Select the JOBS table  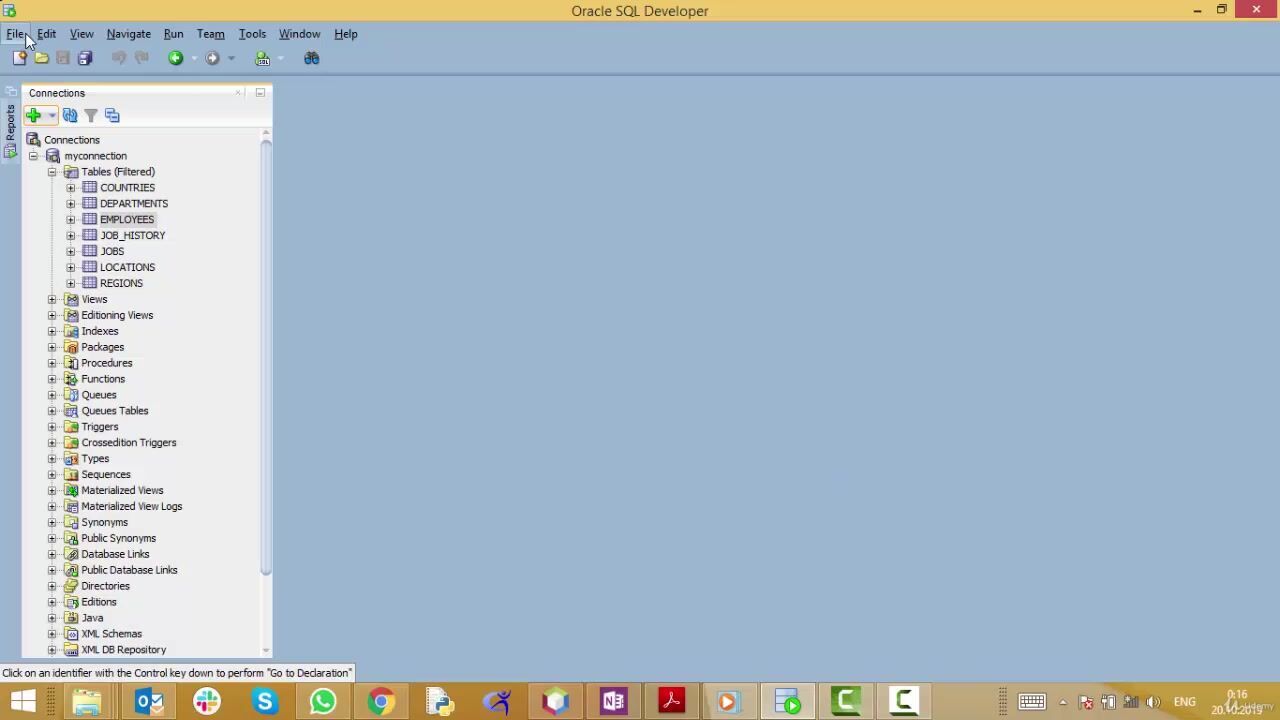[x=112, y=252]
